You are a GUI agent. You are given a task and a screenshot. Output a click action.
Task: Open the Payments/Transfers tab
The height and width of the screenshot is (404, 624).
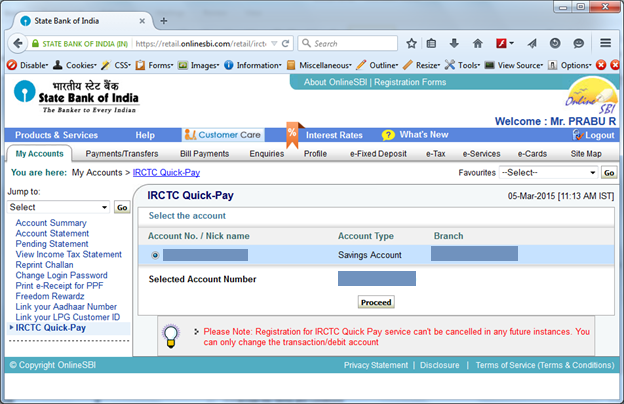(x=122, y=154)
